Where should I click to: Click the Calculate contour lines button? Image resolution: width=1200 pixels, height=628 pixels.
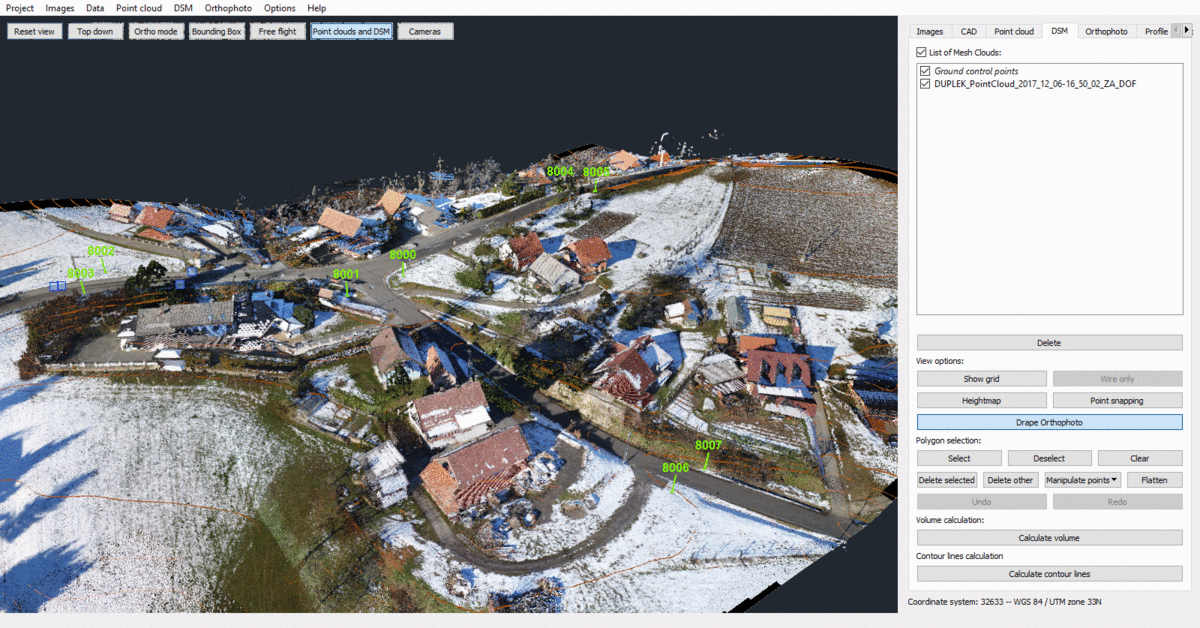pyautogui.click(x=1049, y=574)
